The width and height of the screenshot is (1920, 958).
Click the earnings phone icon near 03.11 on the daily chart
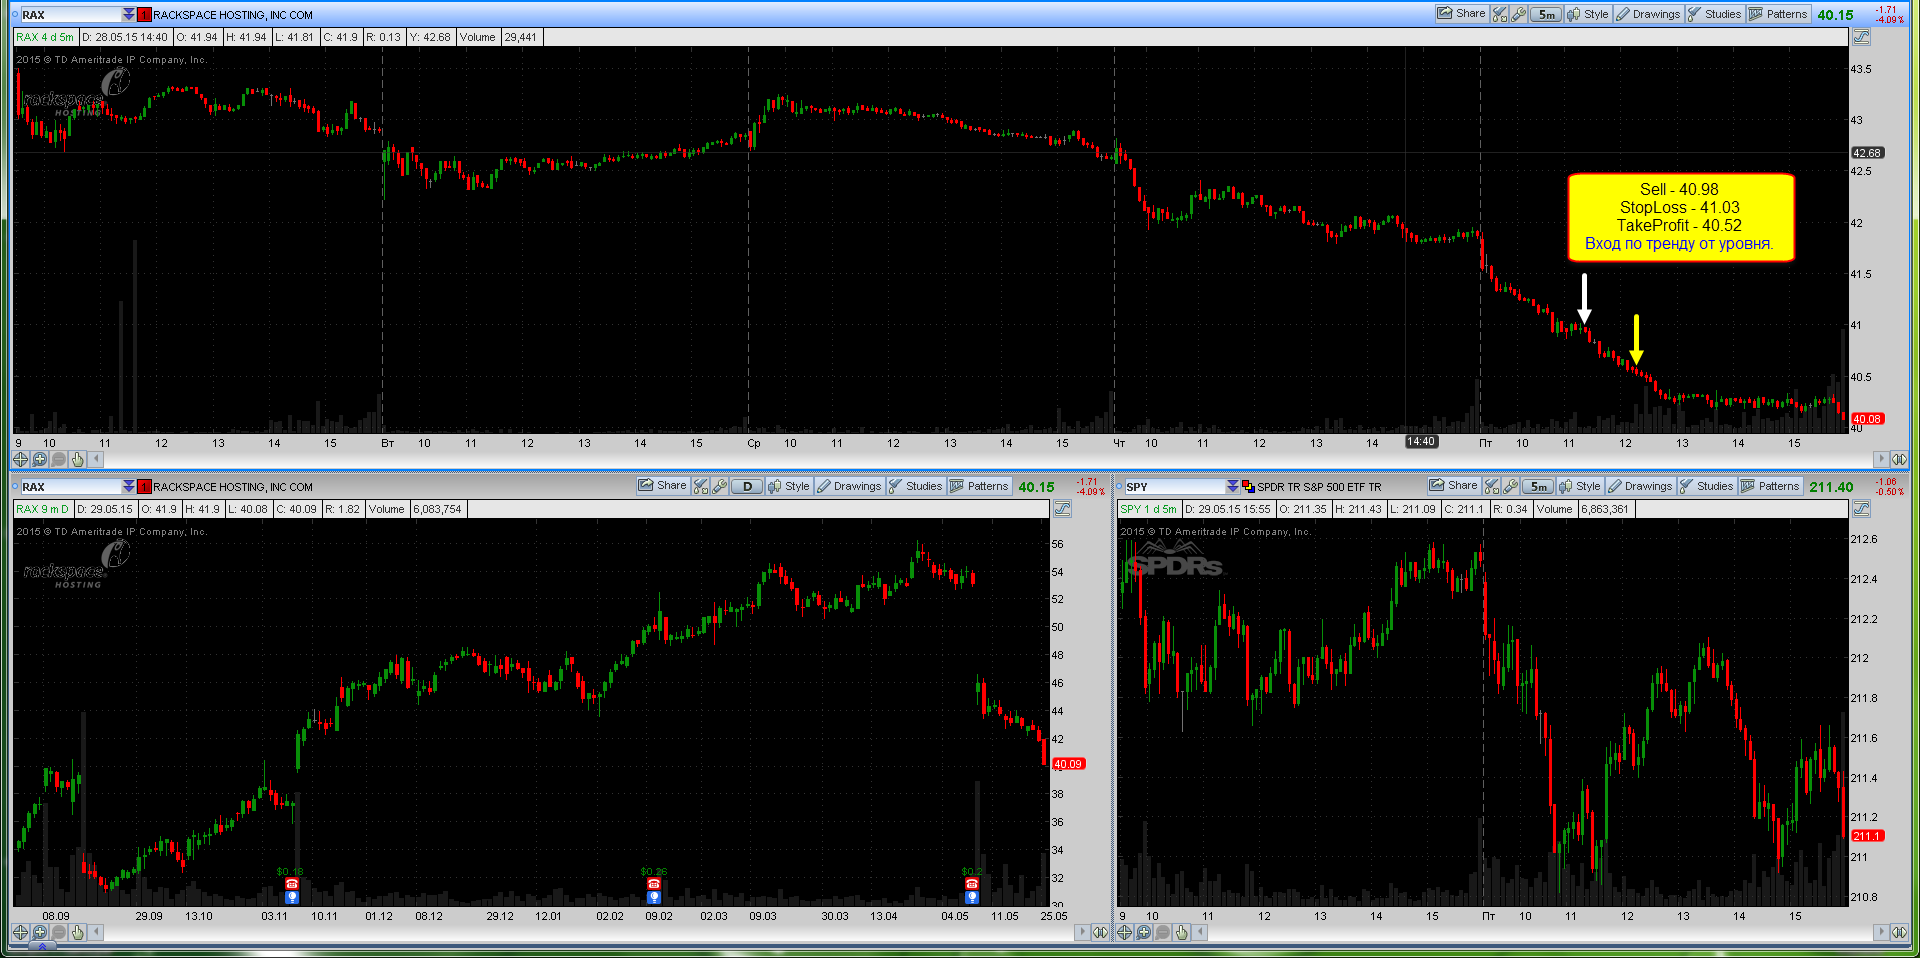[x=292, y=884]
